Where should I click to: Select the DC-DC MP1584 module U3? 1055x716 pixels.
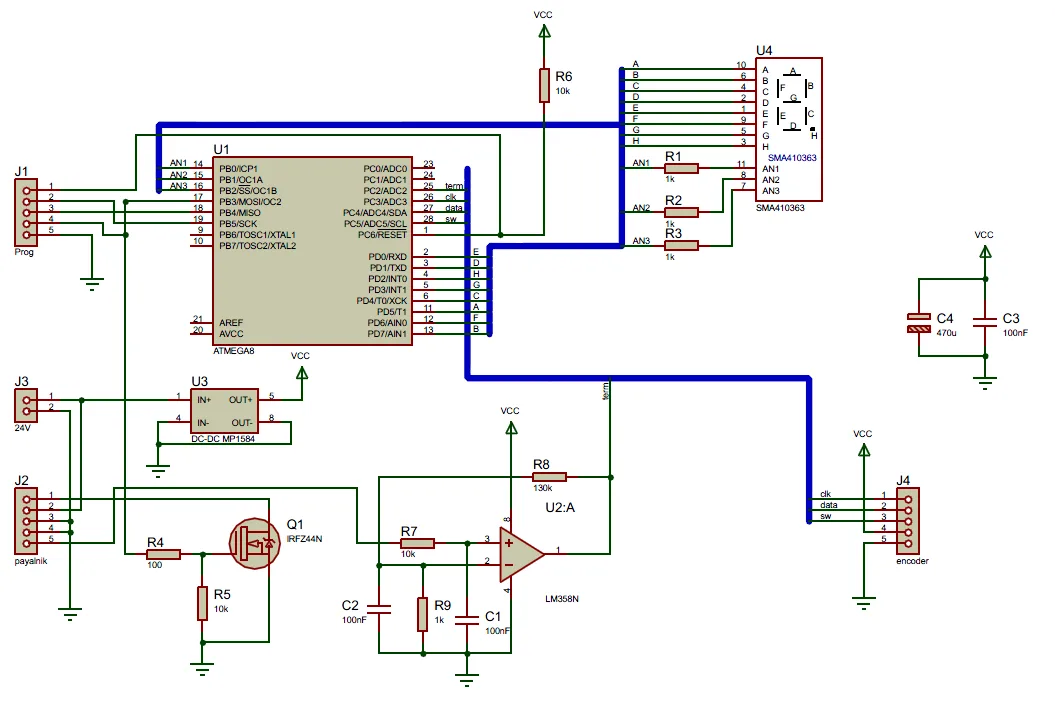click(224, 411)
